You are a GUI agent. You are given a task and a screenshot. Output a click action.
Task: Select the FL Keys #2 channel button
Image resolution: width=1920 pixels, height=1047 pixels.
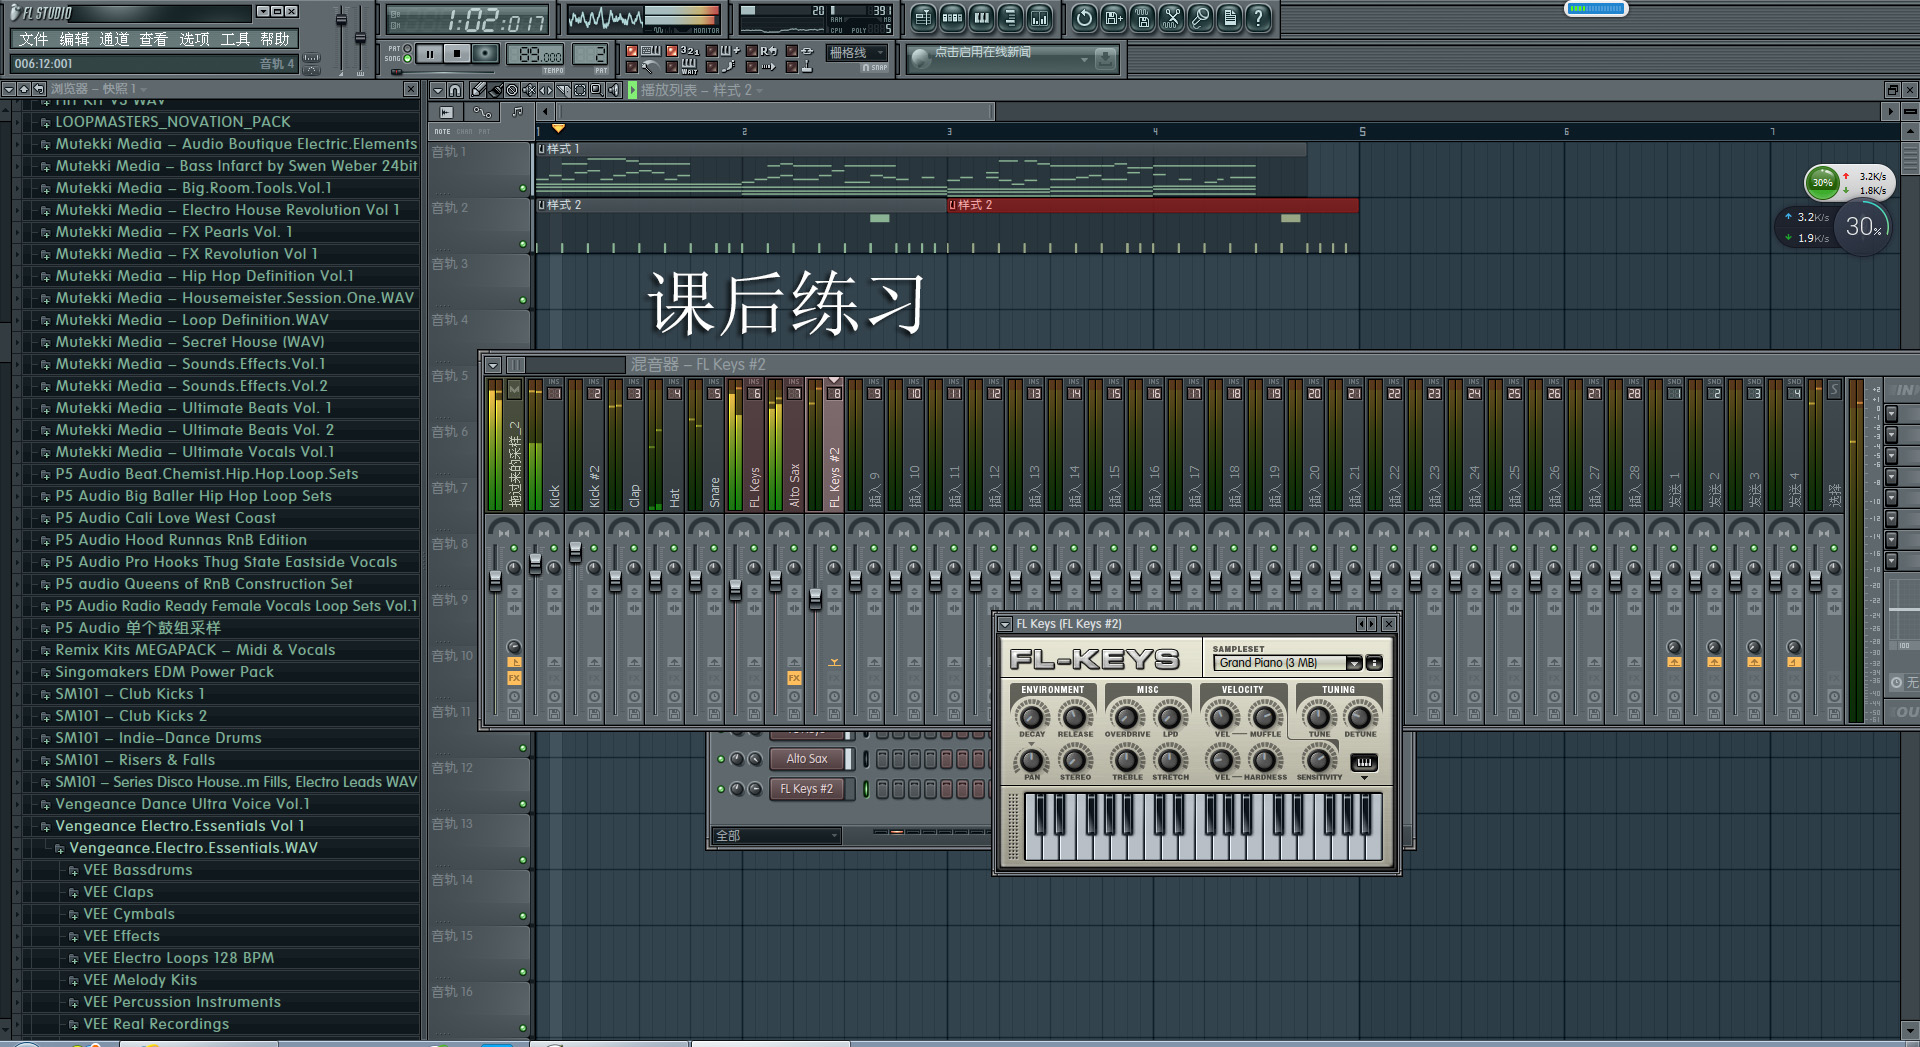coord(807,789)
